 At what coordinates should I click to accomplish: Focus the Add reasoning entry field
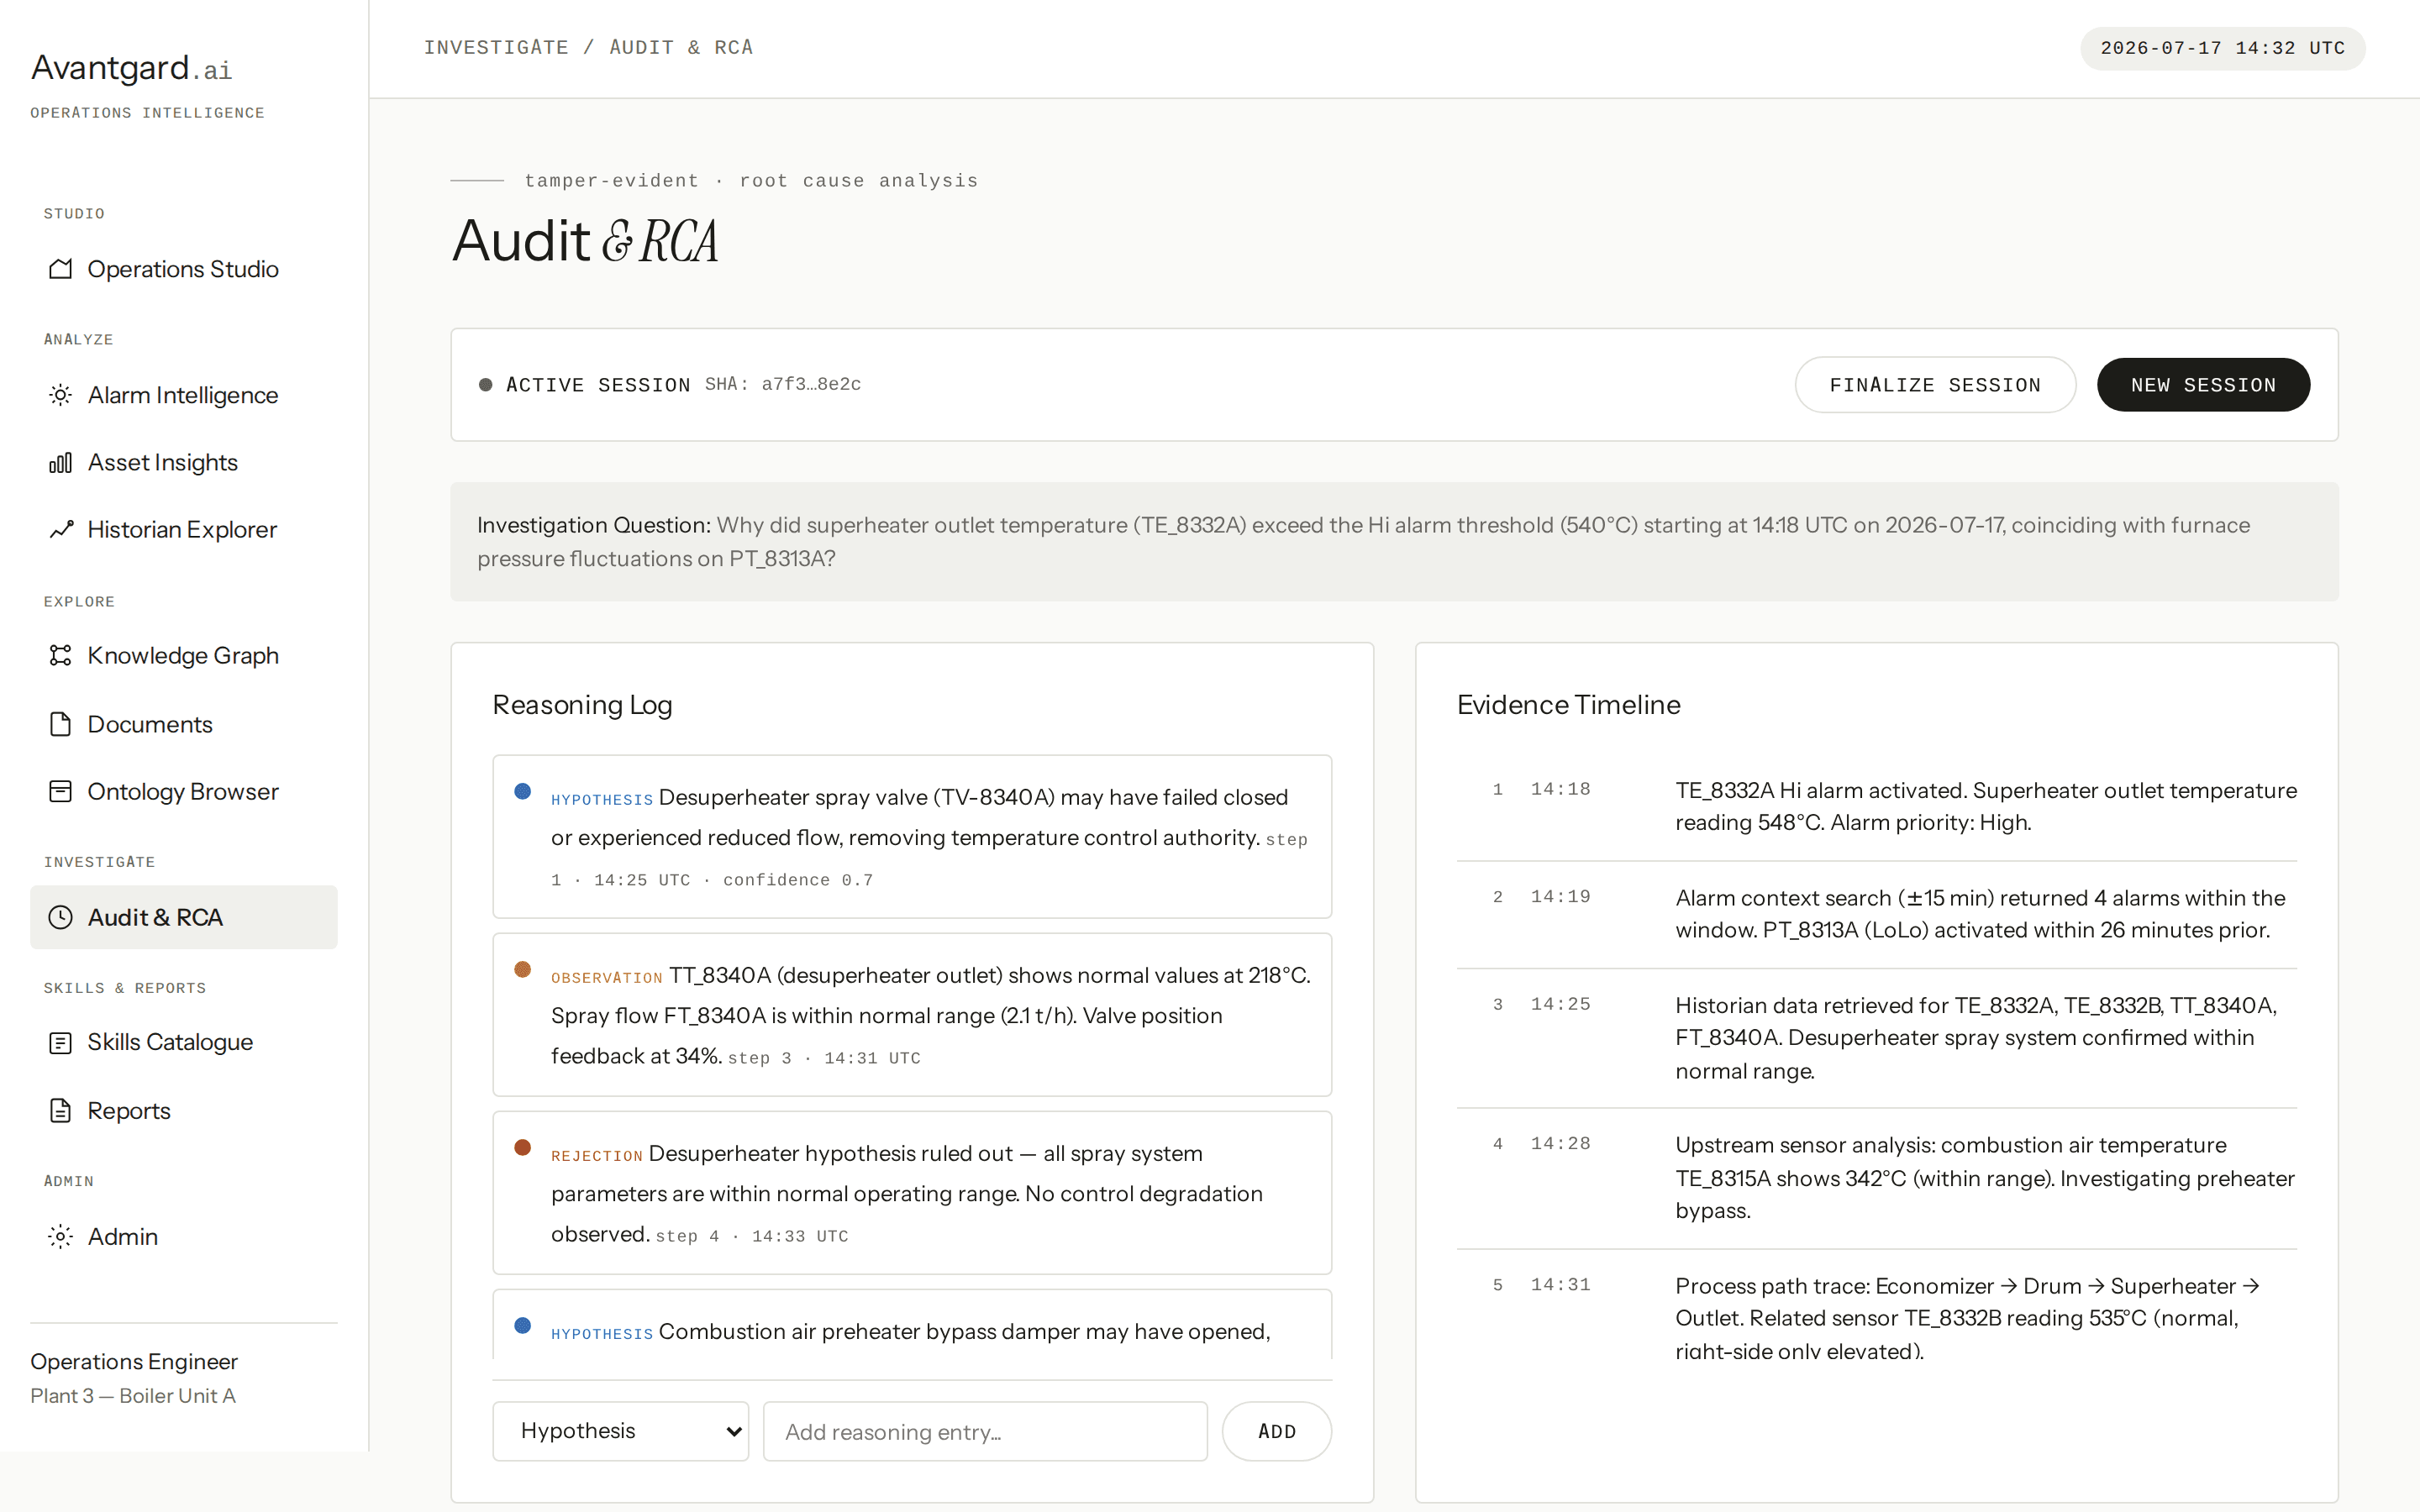tap(985, 1431)
